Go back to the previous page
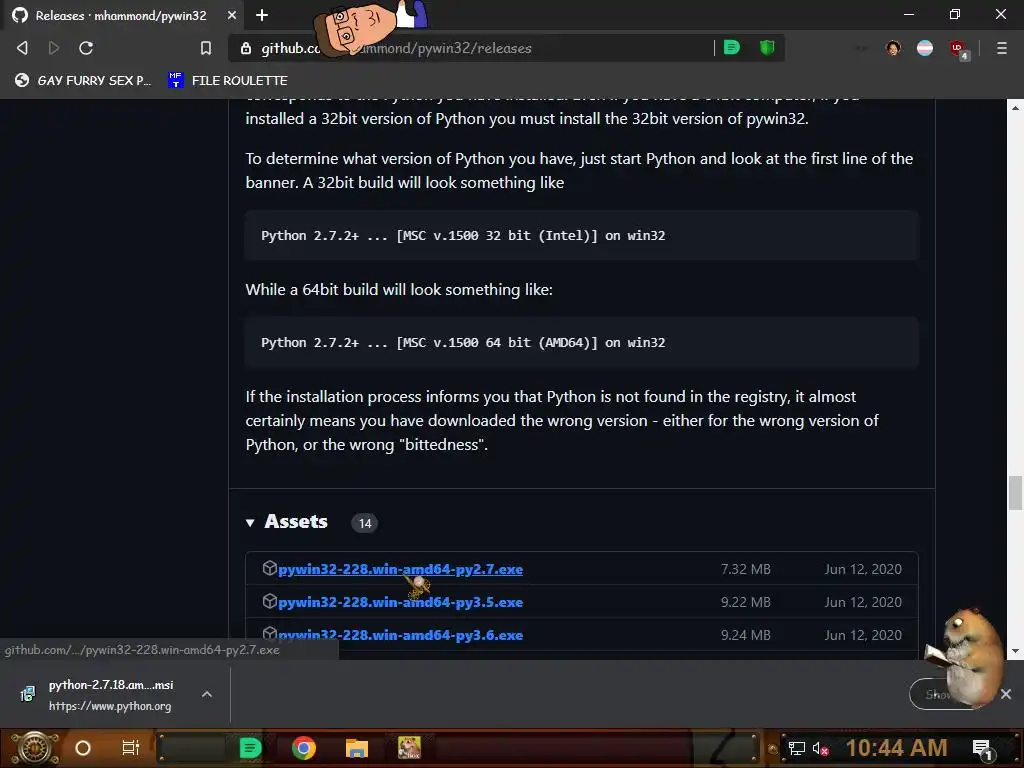 (x=22, y=48)
